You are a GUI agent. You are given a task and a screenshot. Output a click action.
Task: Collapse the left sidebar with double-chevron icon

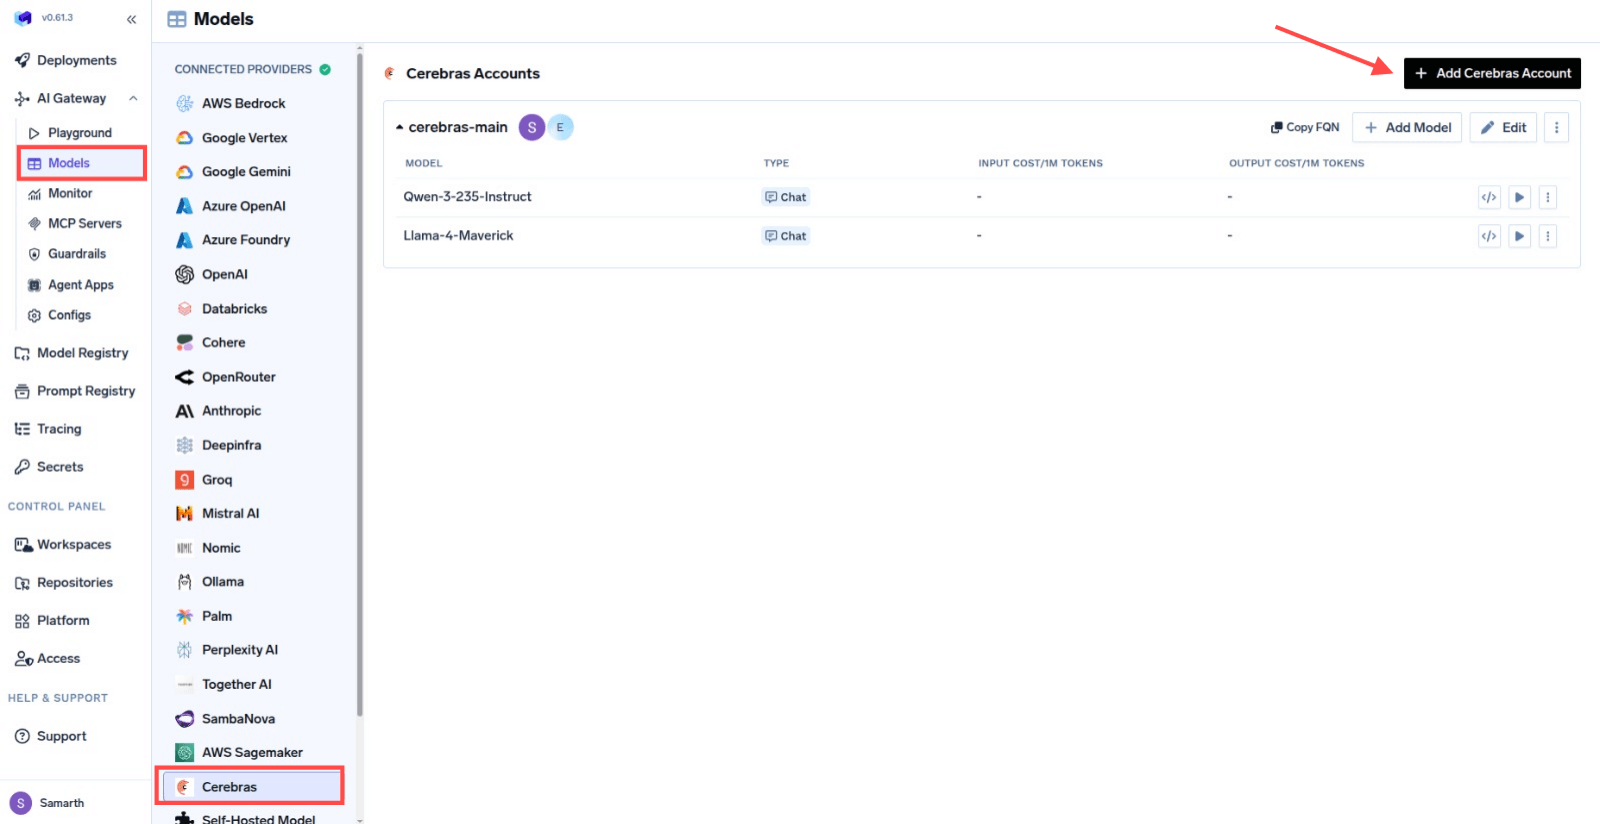[131, 19]
